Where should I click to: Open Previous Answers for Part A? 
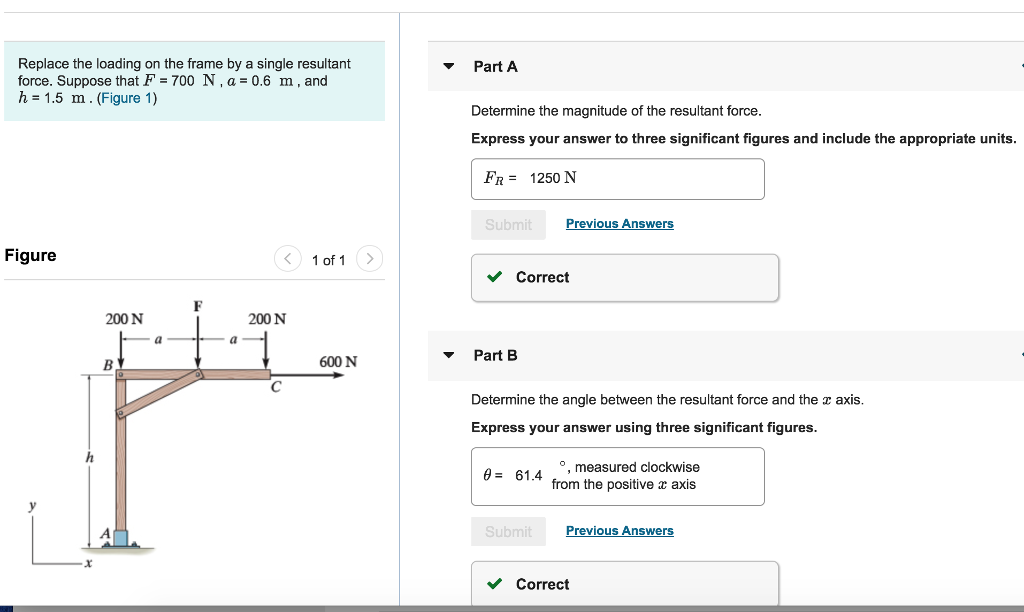click(619, 224)
